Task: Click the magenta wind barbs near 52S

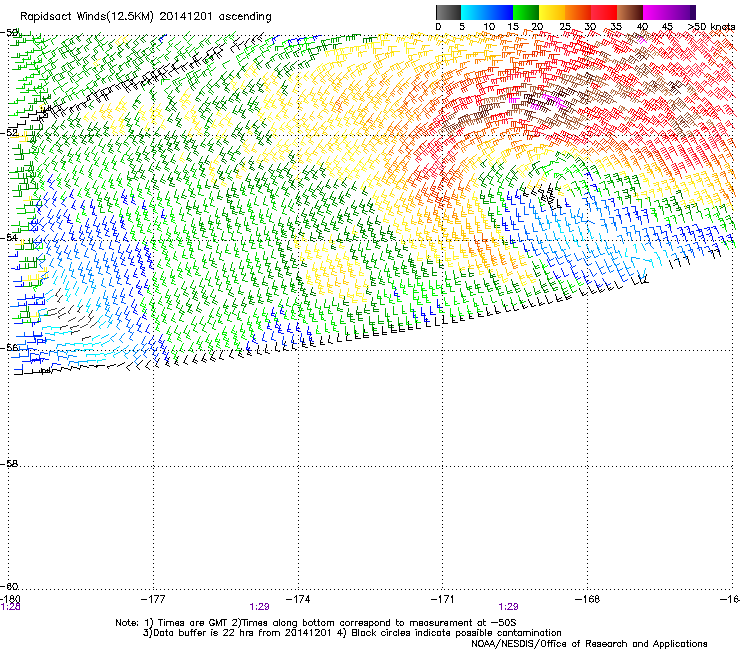Action: (x=538, y=101)
